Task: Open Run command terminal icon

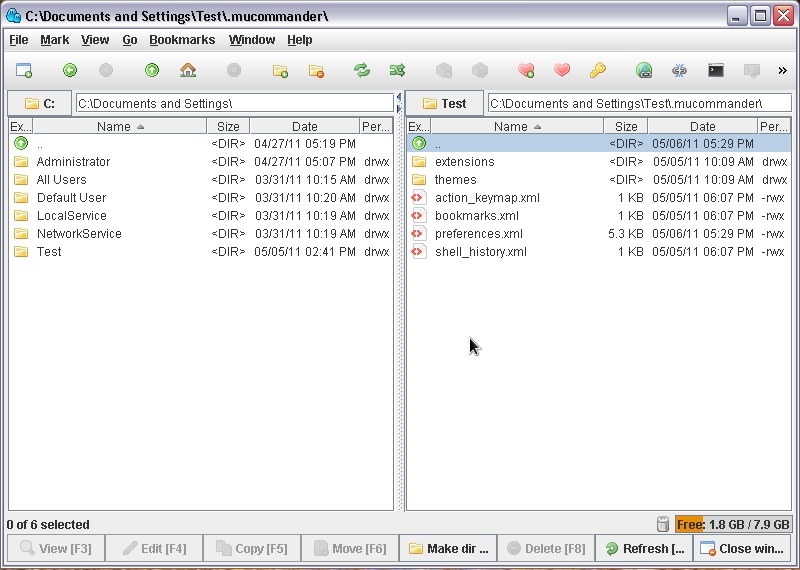Action: click(x=716, y=70)
